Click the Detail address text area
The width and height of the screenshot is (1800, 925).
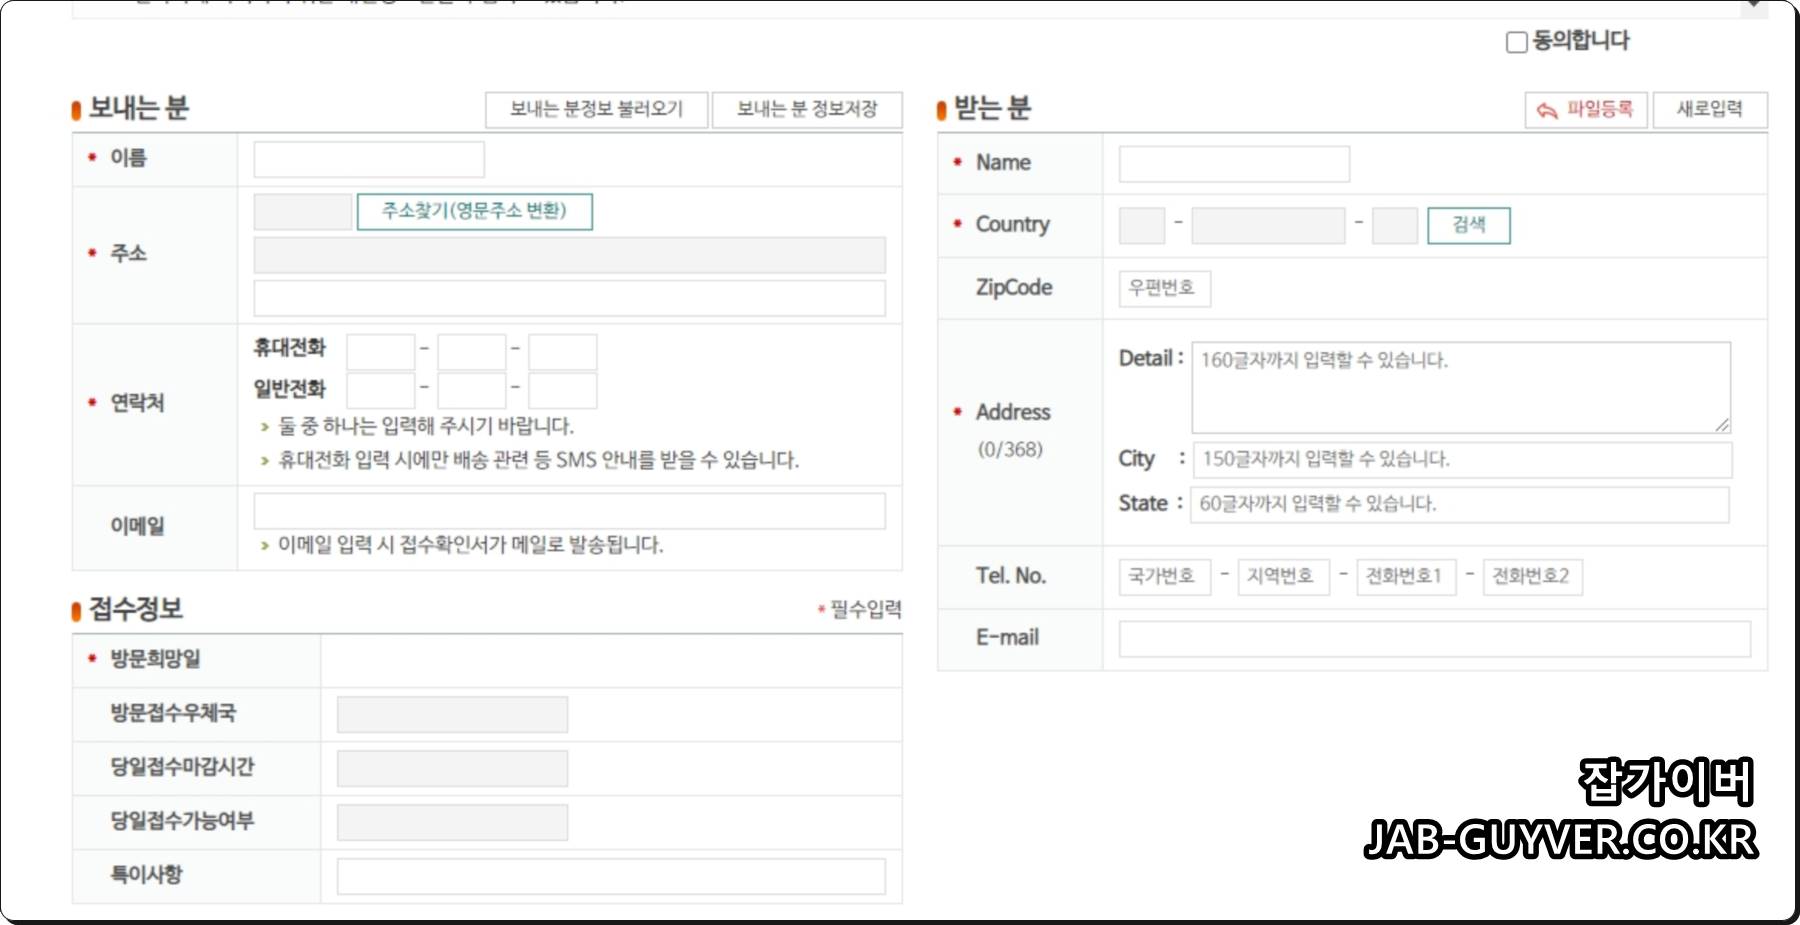point(1460,388)
